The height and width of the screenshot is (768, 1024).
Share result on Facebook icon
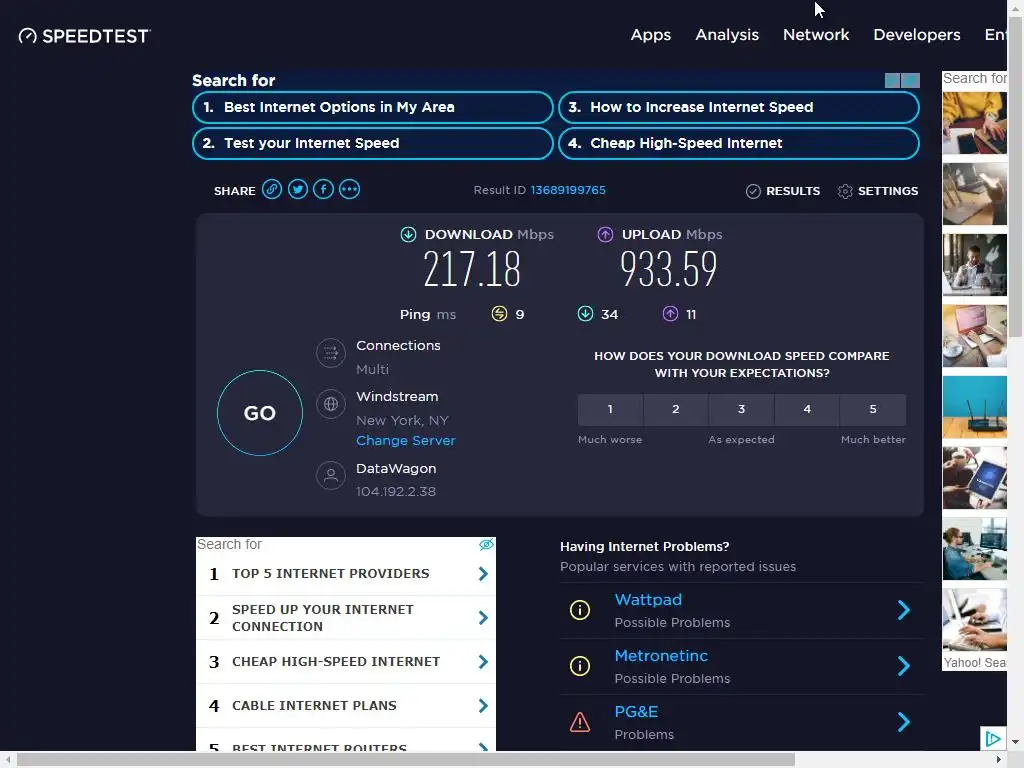323,189
